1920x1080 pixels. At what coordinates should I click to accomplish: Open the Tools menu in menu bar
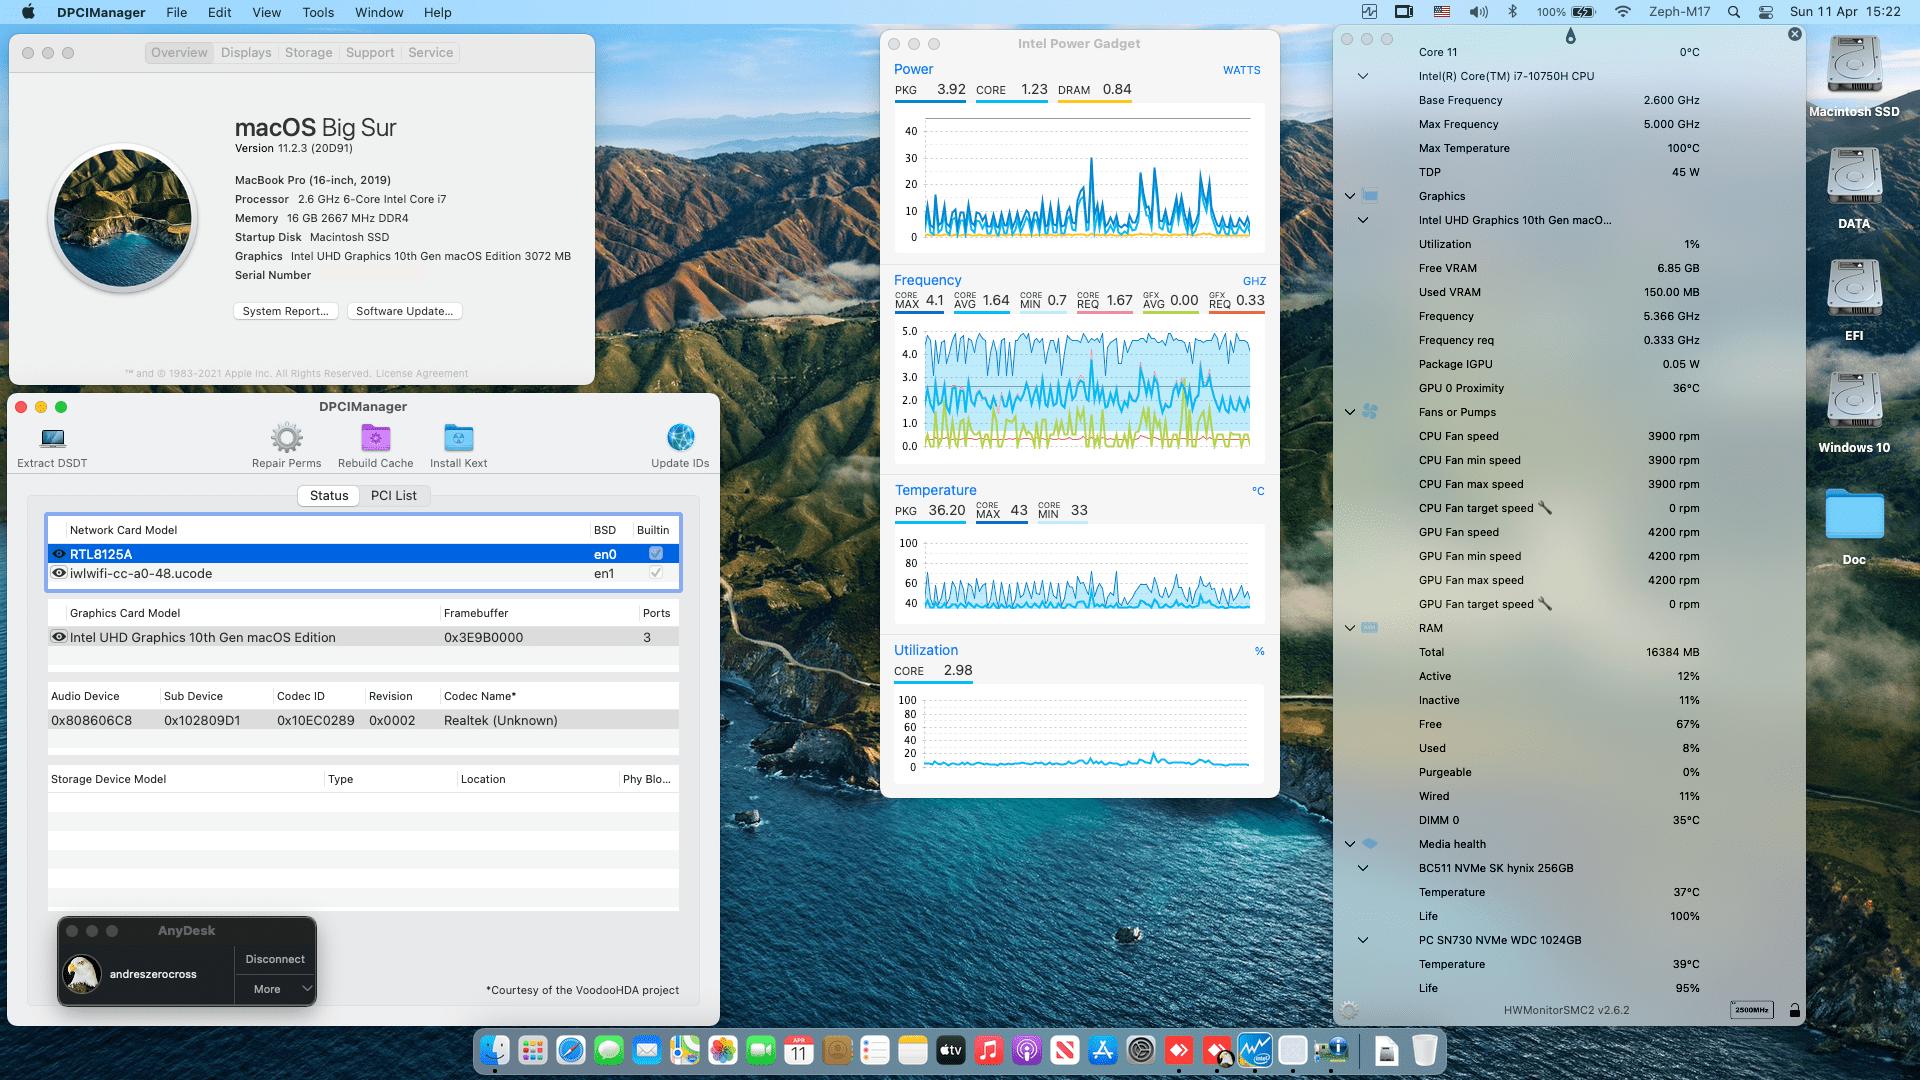[x=318, y=12]
